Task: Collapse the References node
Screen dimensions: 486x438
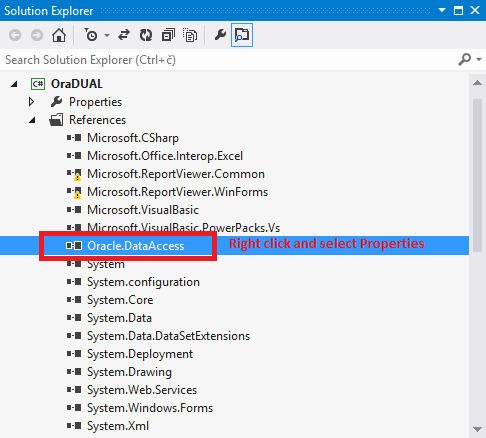Action: tap(32, 120)
